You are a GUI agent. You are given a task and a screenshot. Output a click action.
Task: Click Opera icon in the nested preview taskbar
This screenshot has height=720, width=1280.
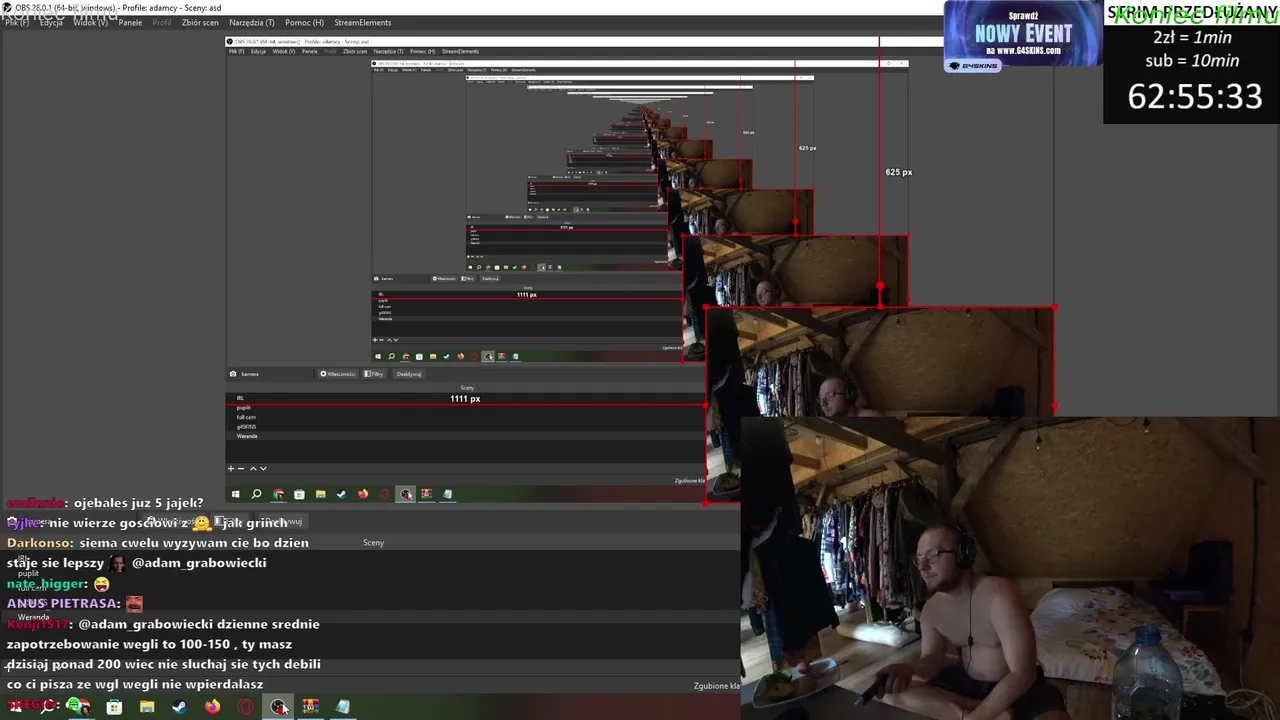pos(384,494)
